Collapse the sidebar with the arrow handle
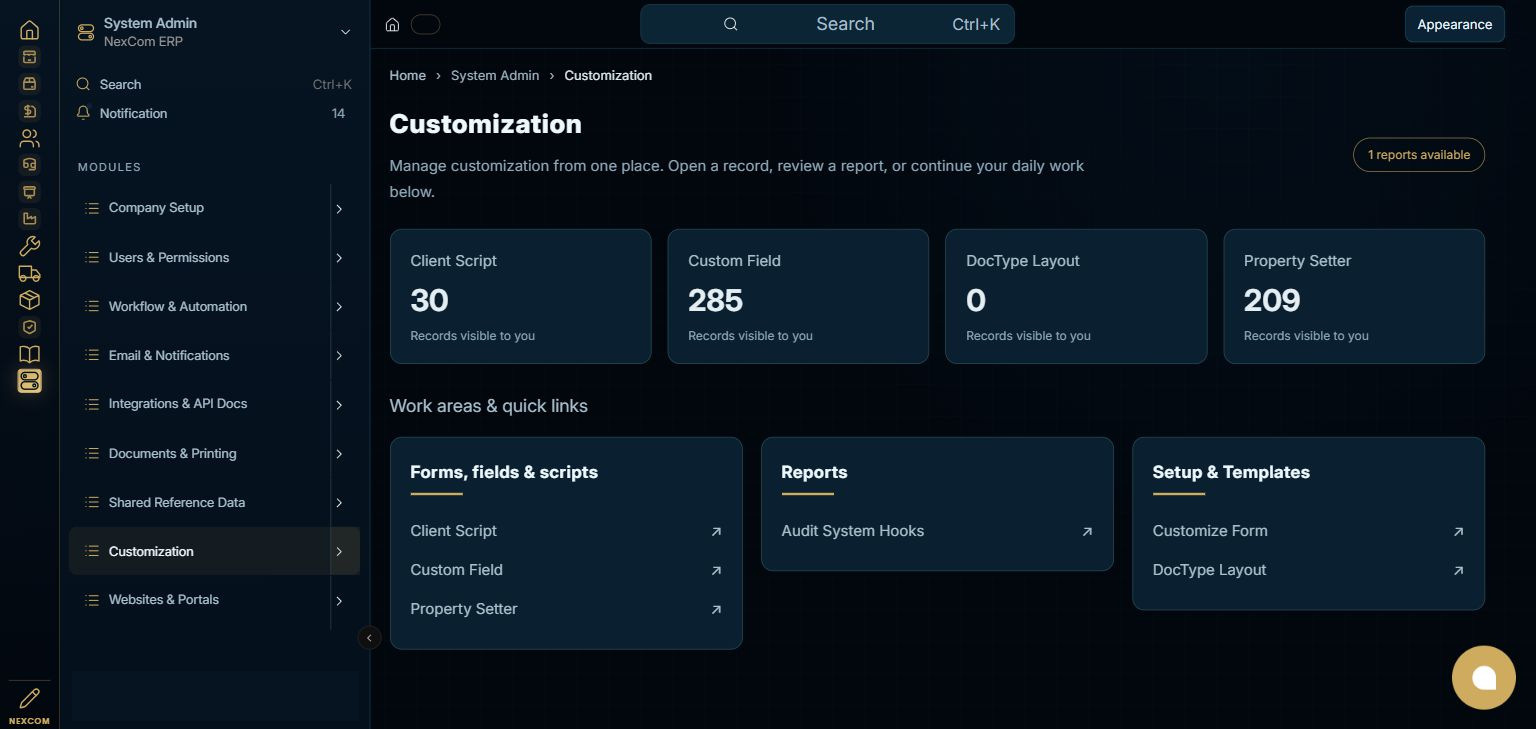The height and width of the screenshot is (729, 1536). click(x=369, y=637)
